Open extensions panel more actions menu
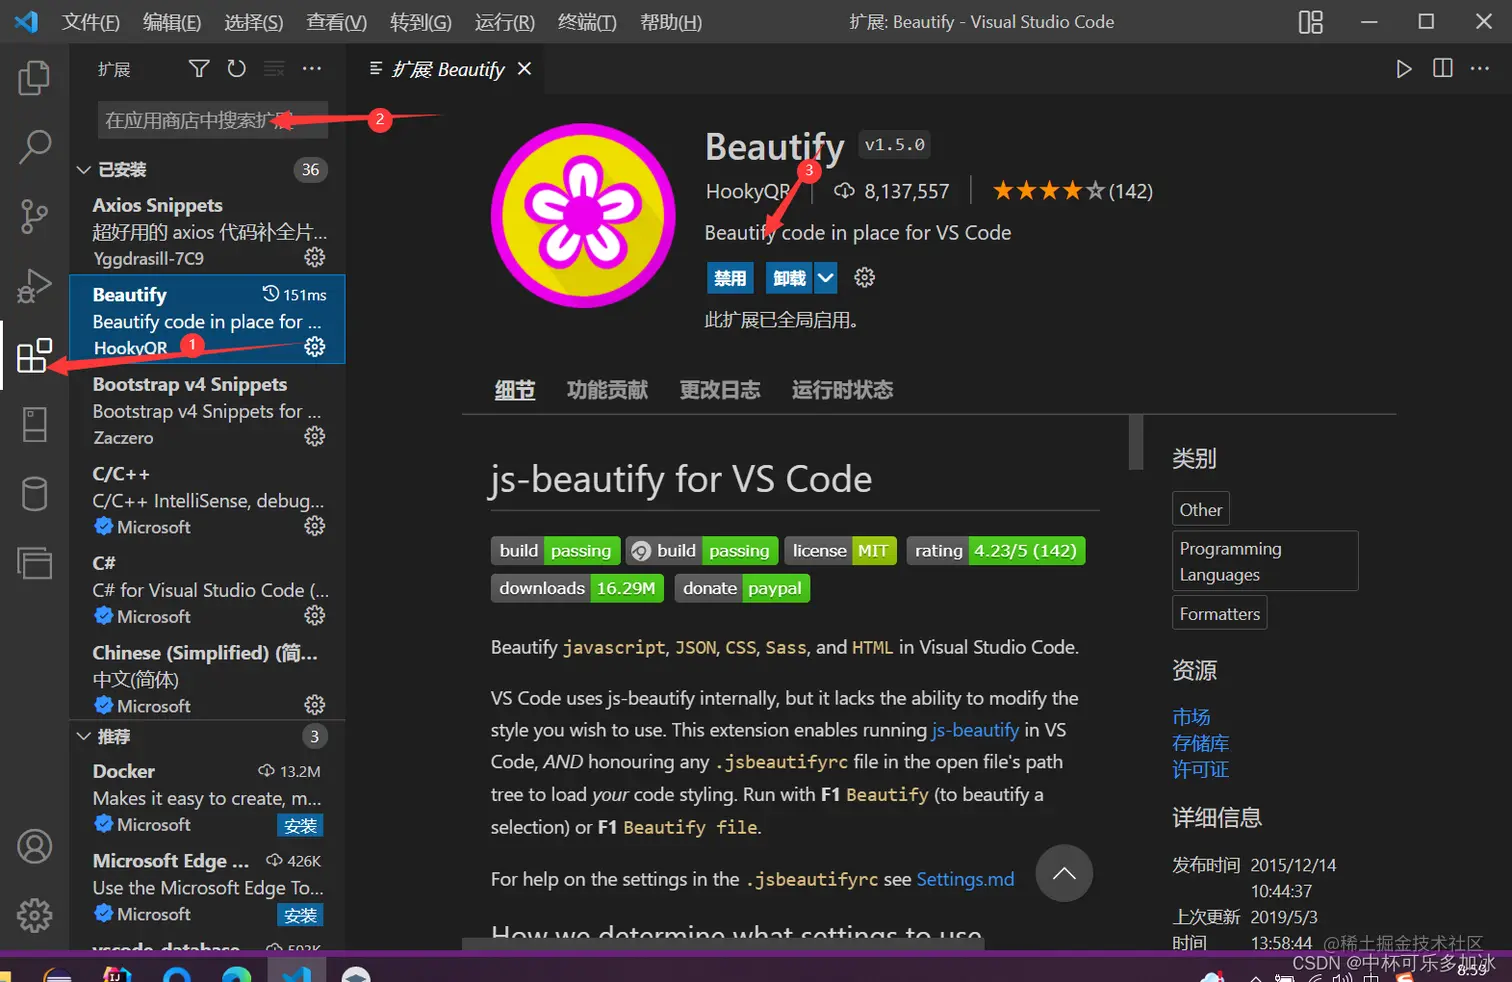 [x=312, y=68]
